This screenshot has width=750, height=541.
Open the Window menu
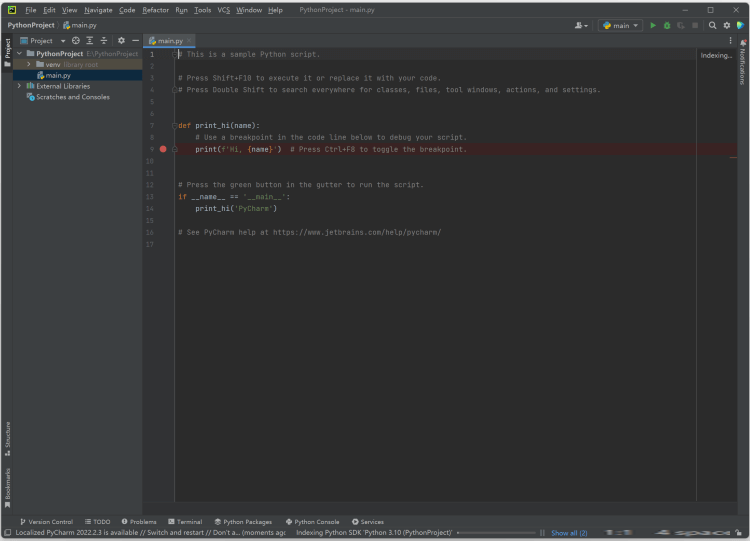[249, 10]
